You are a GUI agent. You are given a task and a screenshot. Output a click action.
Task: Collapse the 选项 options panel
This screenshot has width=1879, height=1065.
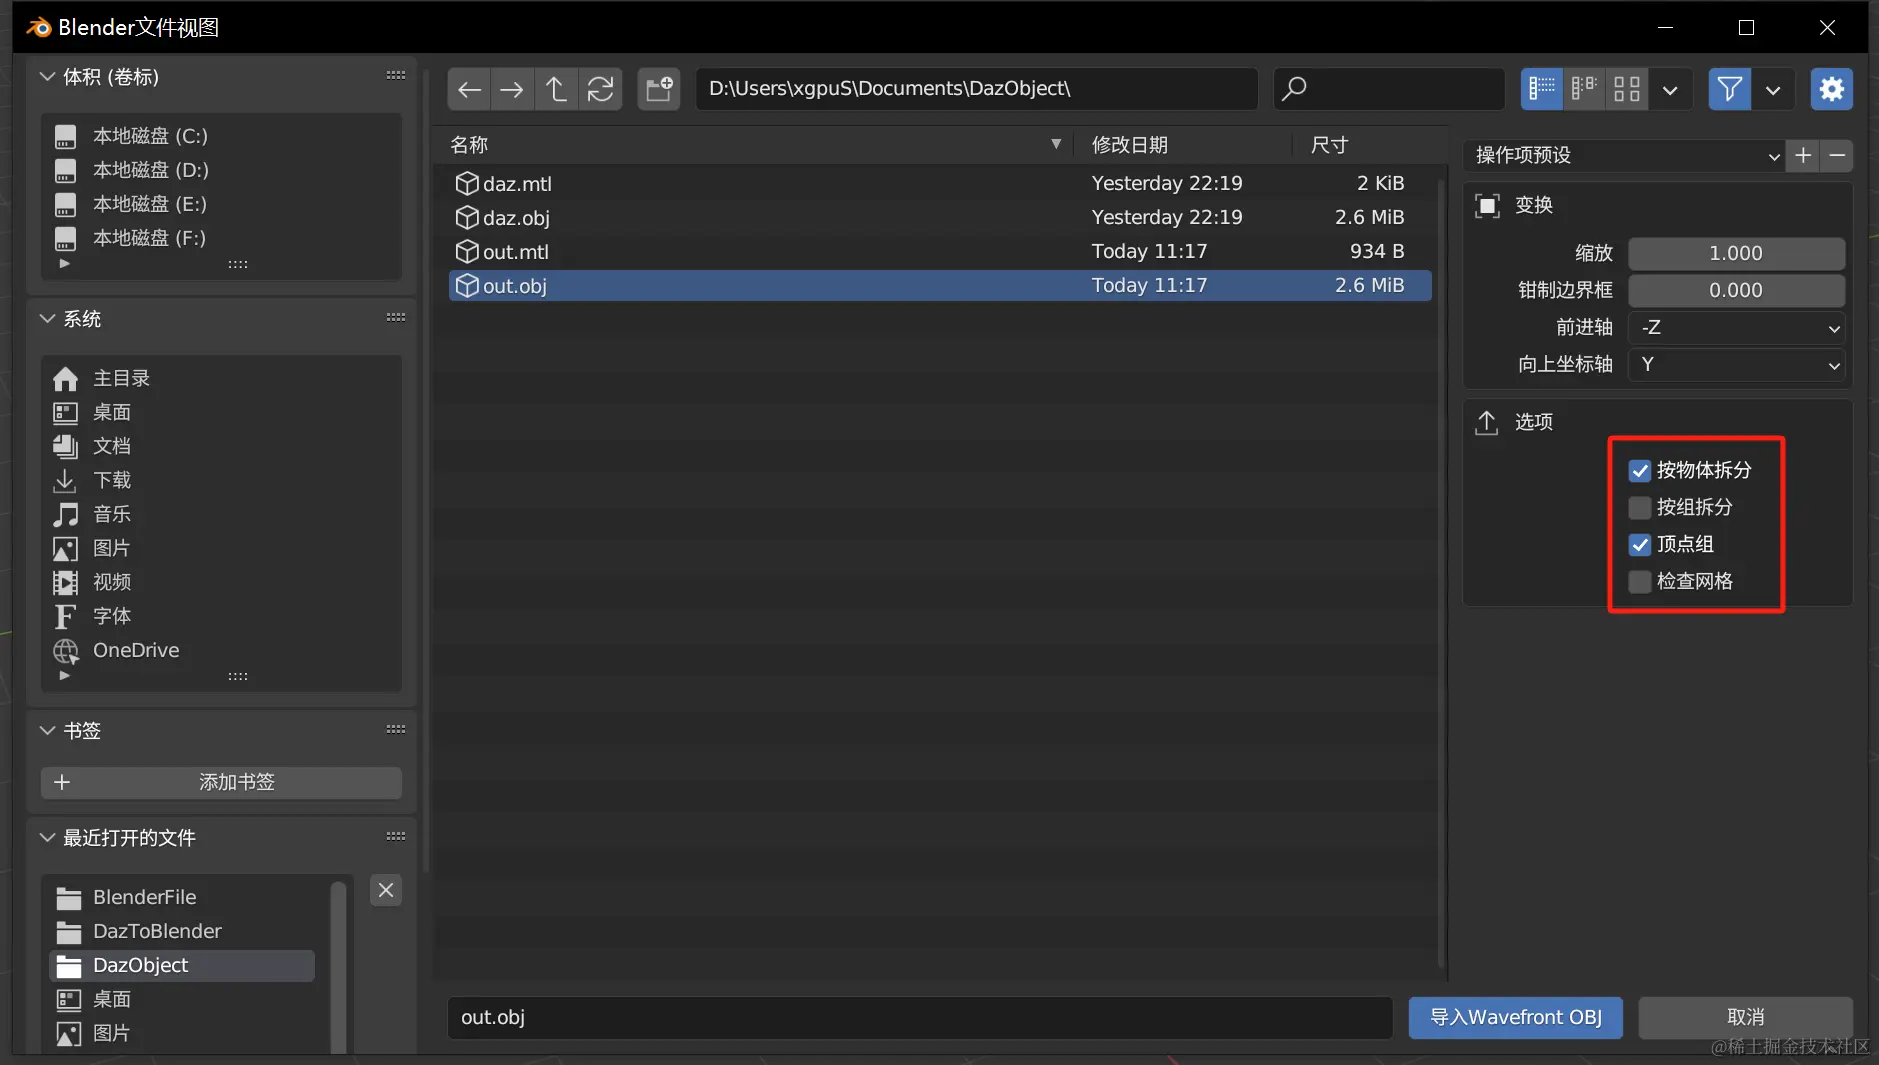(1533, 422)
